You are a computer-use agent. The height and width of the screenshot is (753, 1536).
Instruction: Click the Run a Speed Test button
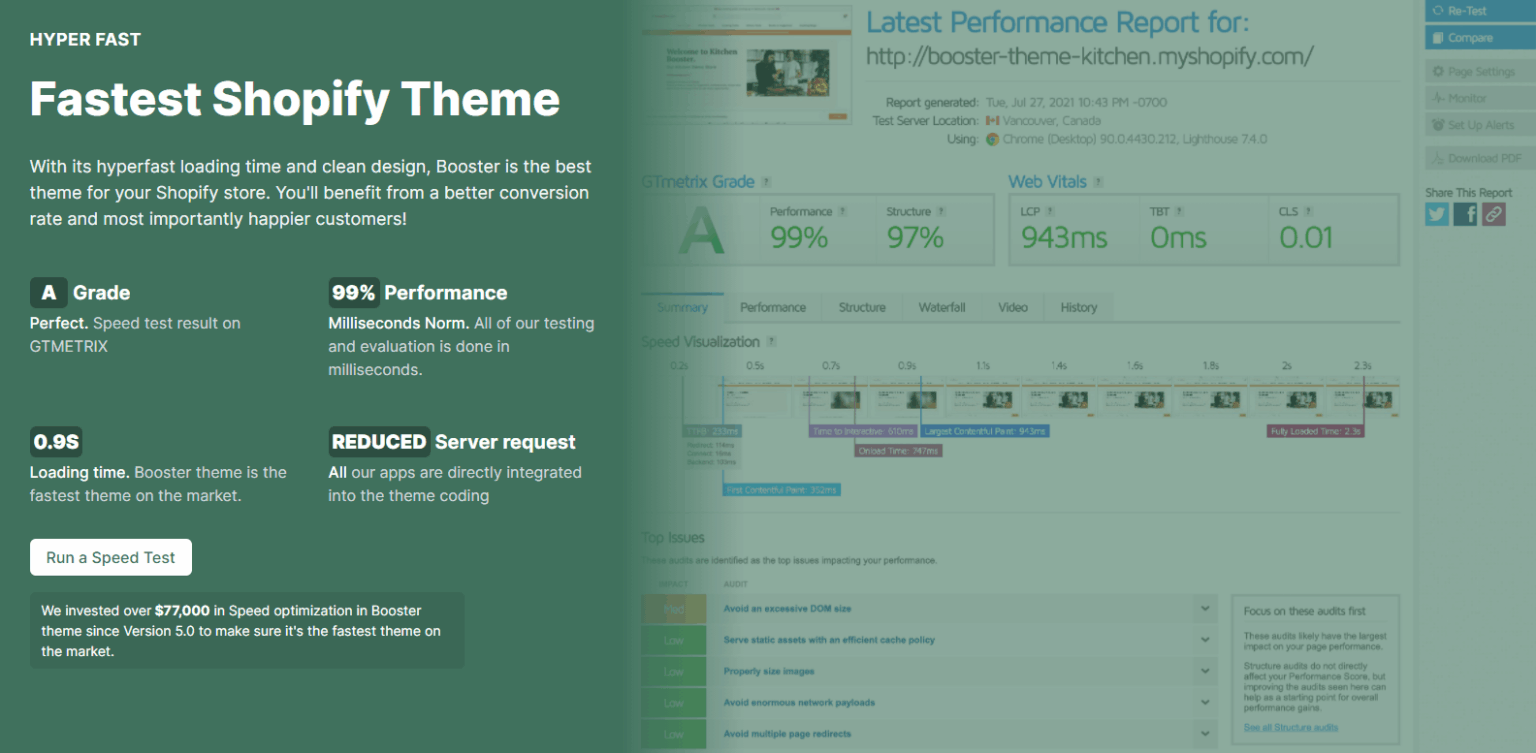(x=110, y=557)
